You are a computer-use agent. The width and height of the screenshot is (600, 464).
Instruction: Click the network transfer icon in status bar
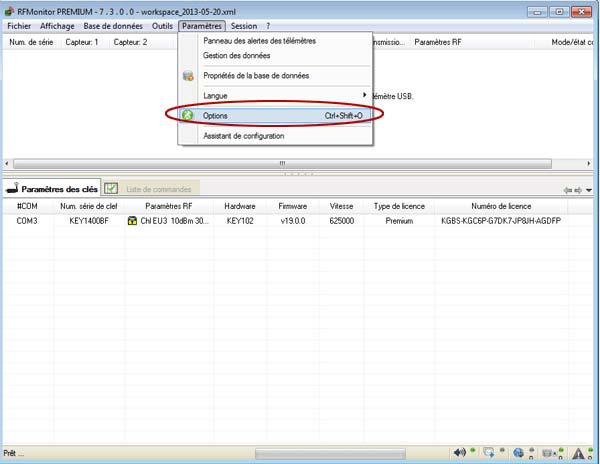coord(488,453)
